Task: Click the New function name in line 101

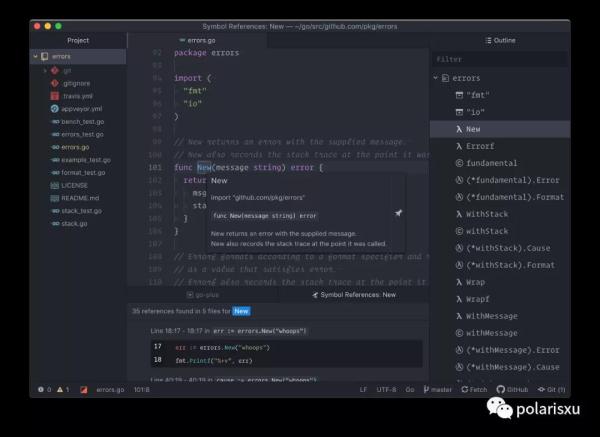Action: click(204, 167)
